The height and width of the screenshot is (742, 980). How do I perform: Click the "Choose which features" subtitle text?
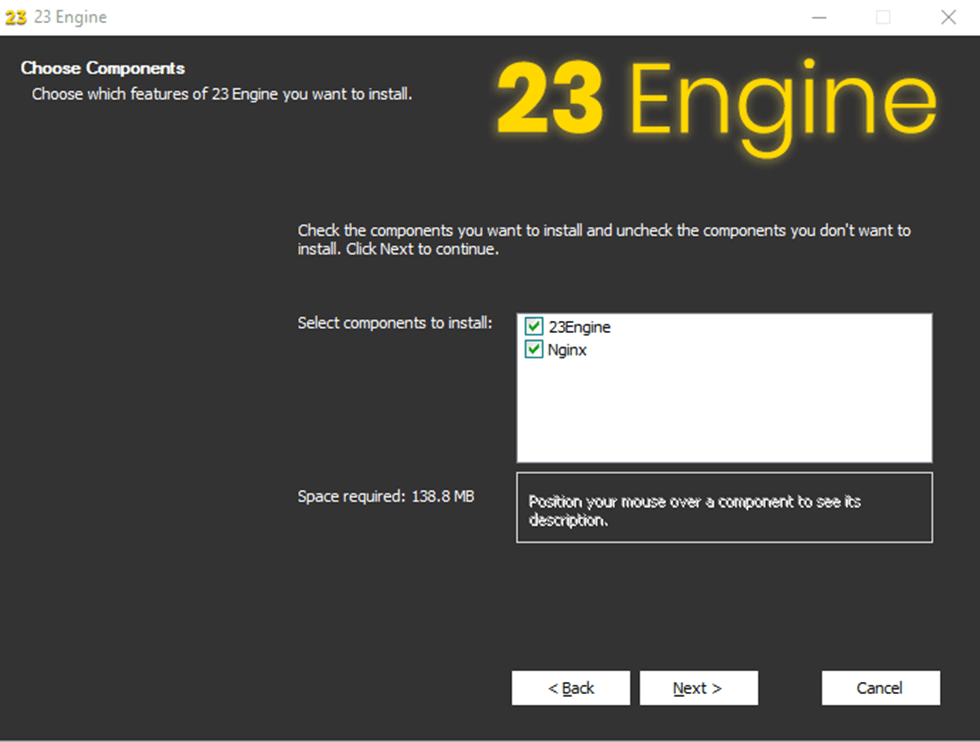pos(222,94)
